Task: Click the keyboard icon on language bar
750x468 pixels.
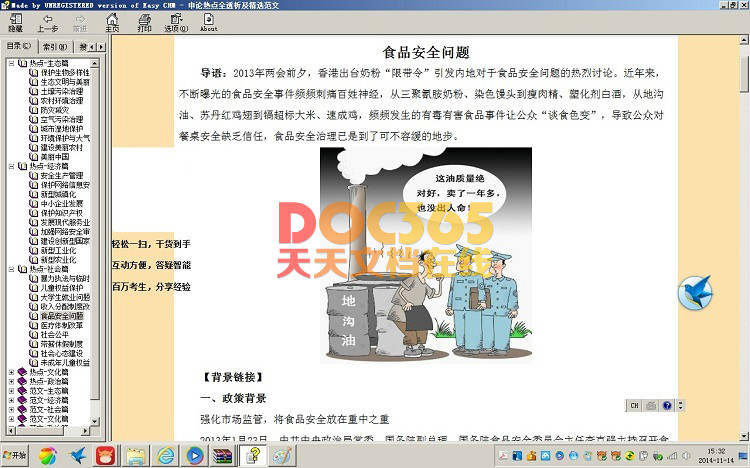Action: tap(651, 405)
